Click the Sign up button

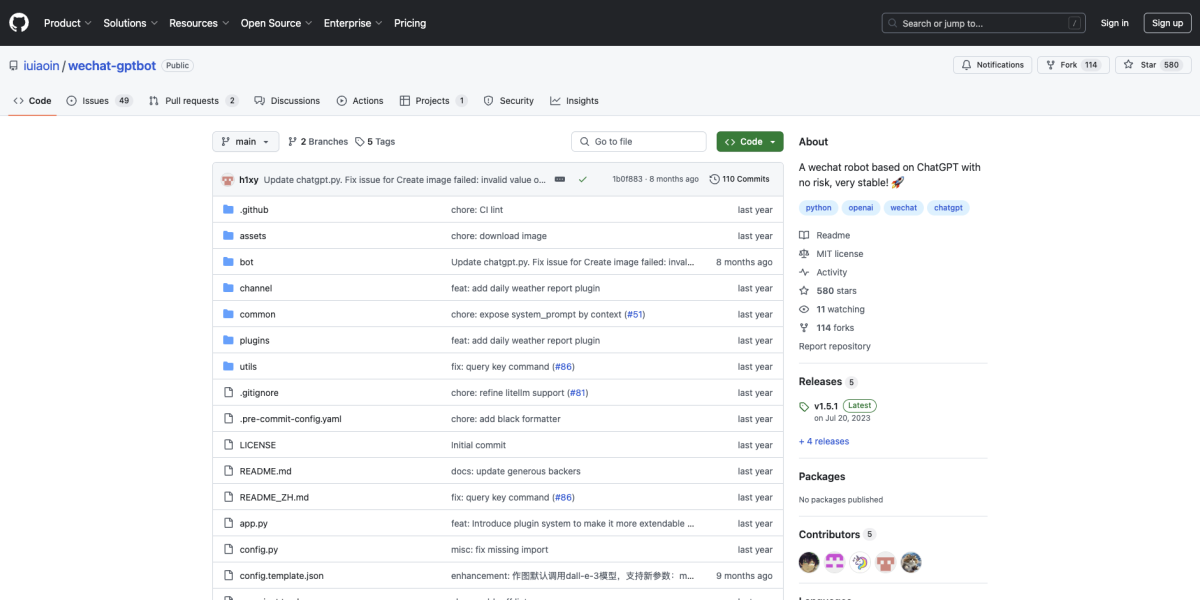(1167, 23)
